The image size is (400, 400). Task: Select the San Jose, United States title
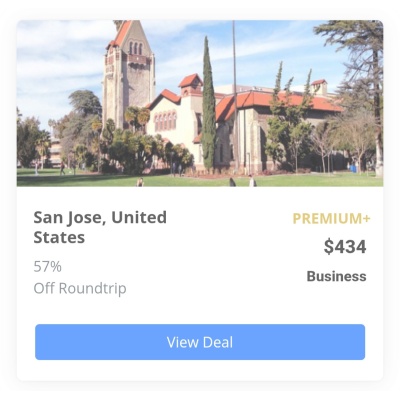(100, 227)
